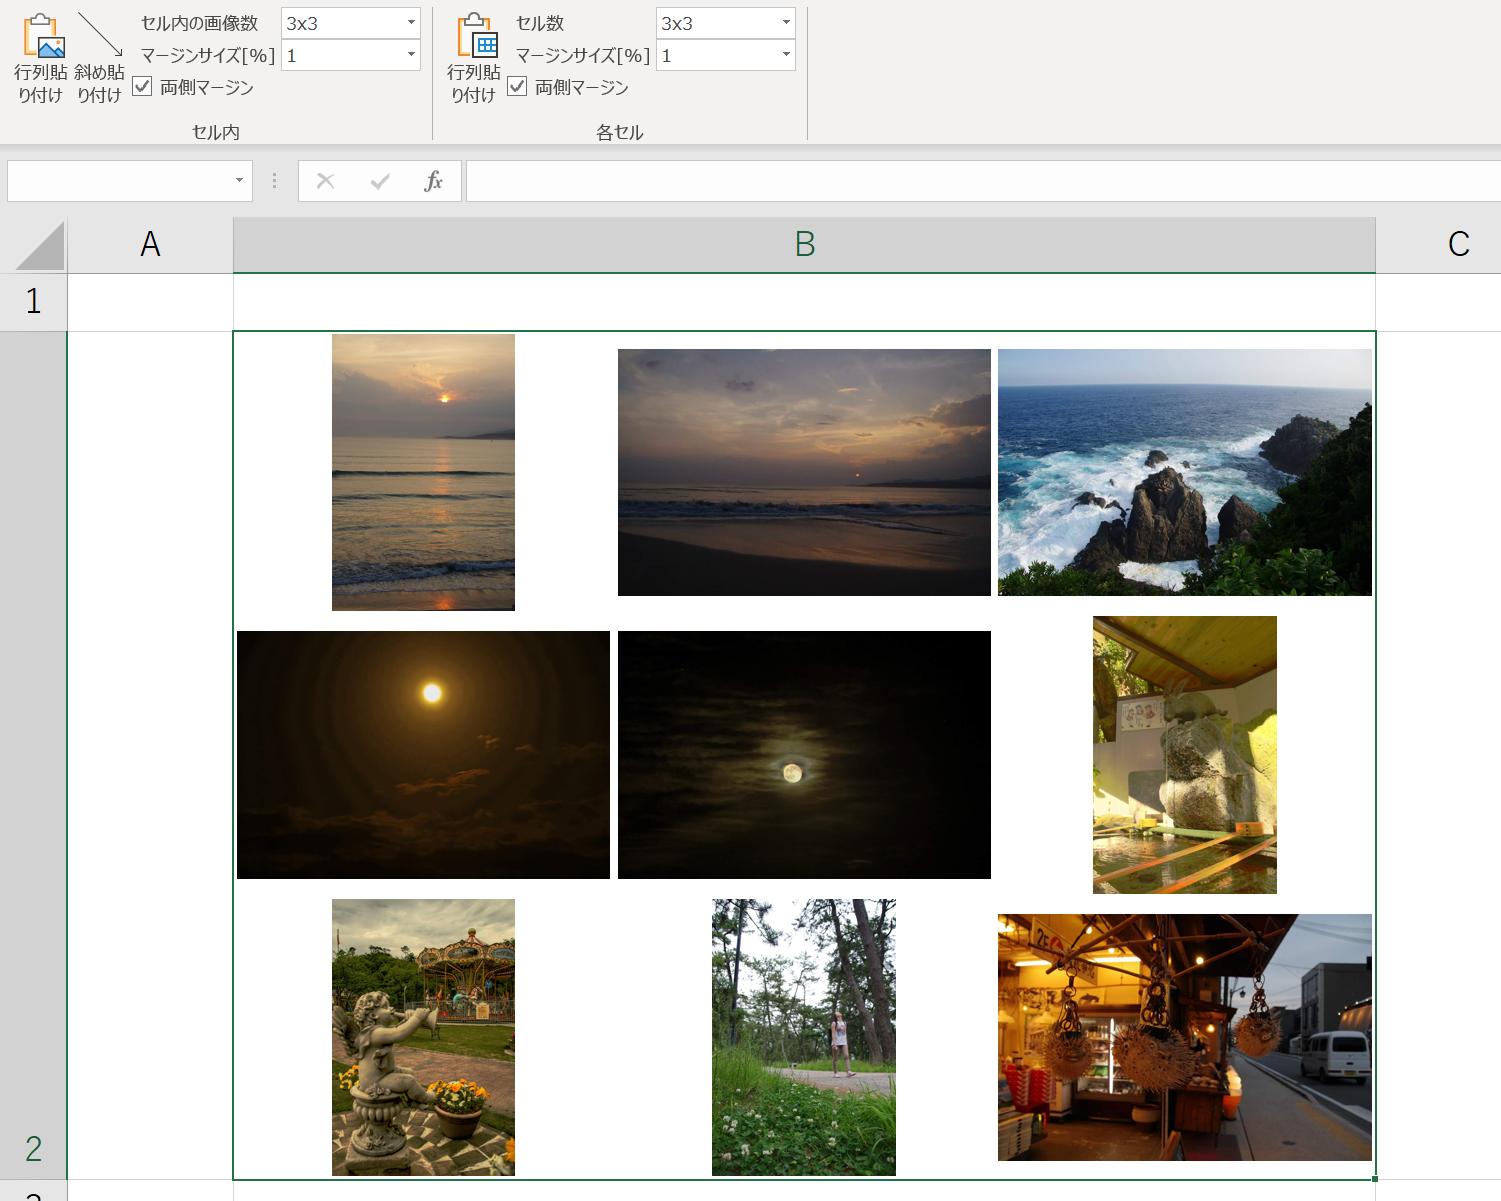The height and width of the screenshot is (1201, 1501).
Task: Expand the Name Box dropdown arrow
Action: 239,181
